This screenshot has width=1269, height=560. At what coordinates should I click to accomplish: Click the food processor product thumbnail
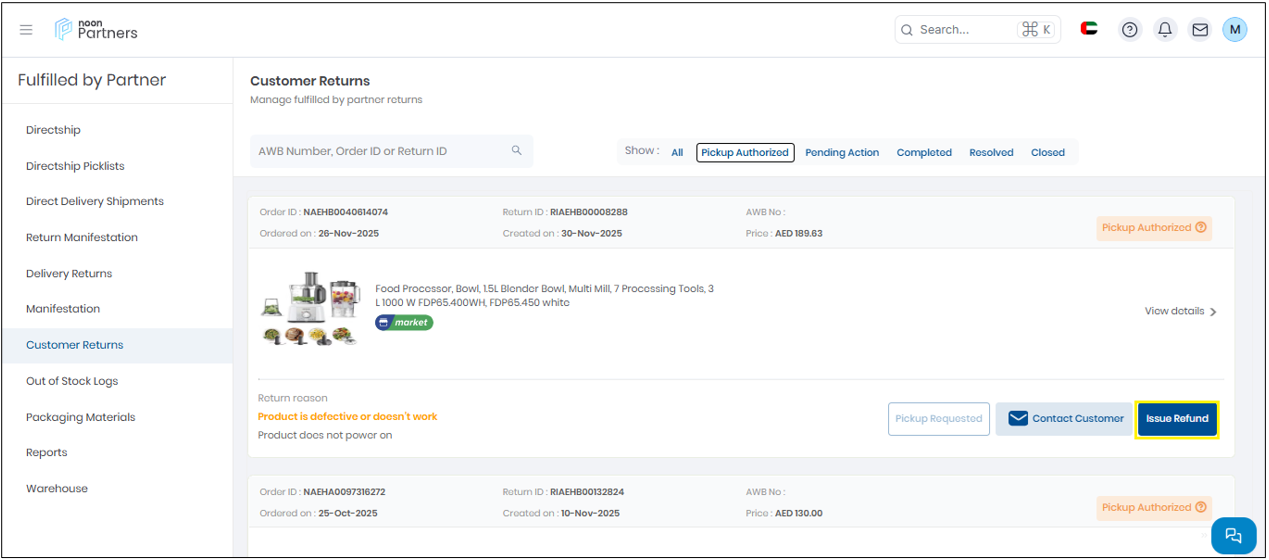coord(310,308)
